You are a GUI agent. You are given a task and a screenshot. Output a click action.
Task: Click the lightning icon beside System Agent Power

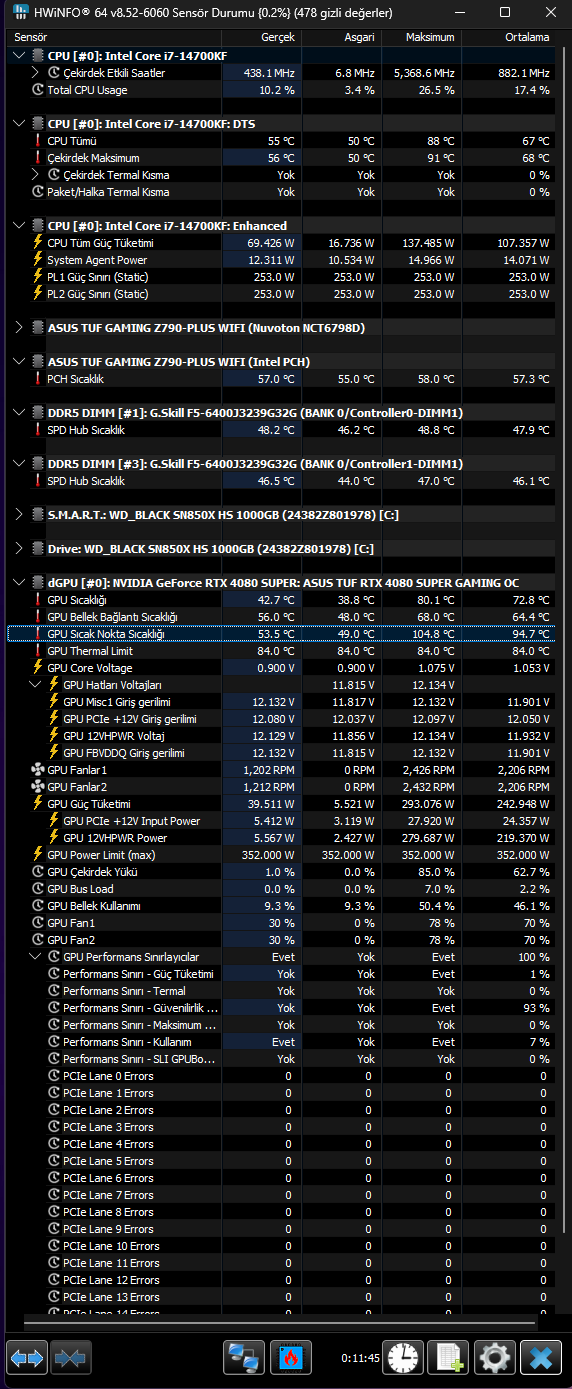click(x=38, y=260)
